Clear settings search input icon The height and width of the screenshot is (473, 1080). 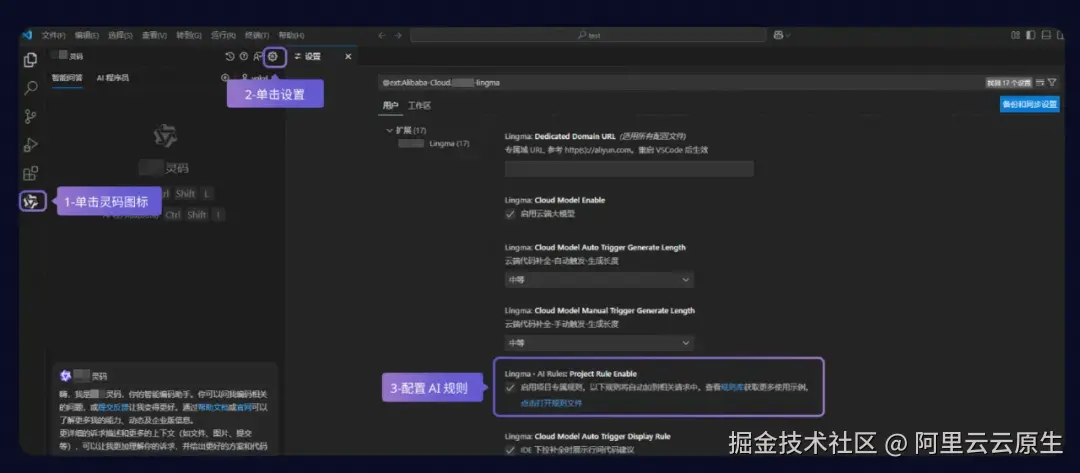point(1040,83)
